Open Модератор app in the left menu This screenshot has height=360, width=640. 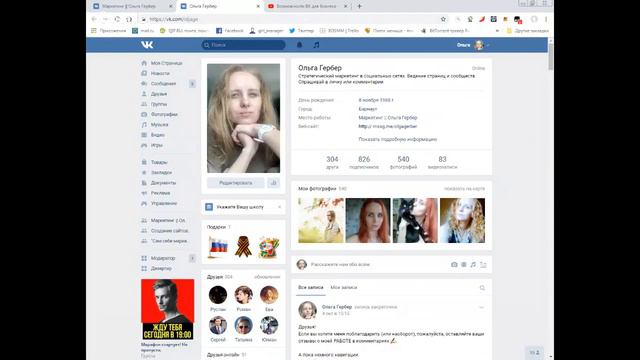click(163, 258)
